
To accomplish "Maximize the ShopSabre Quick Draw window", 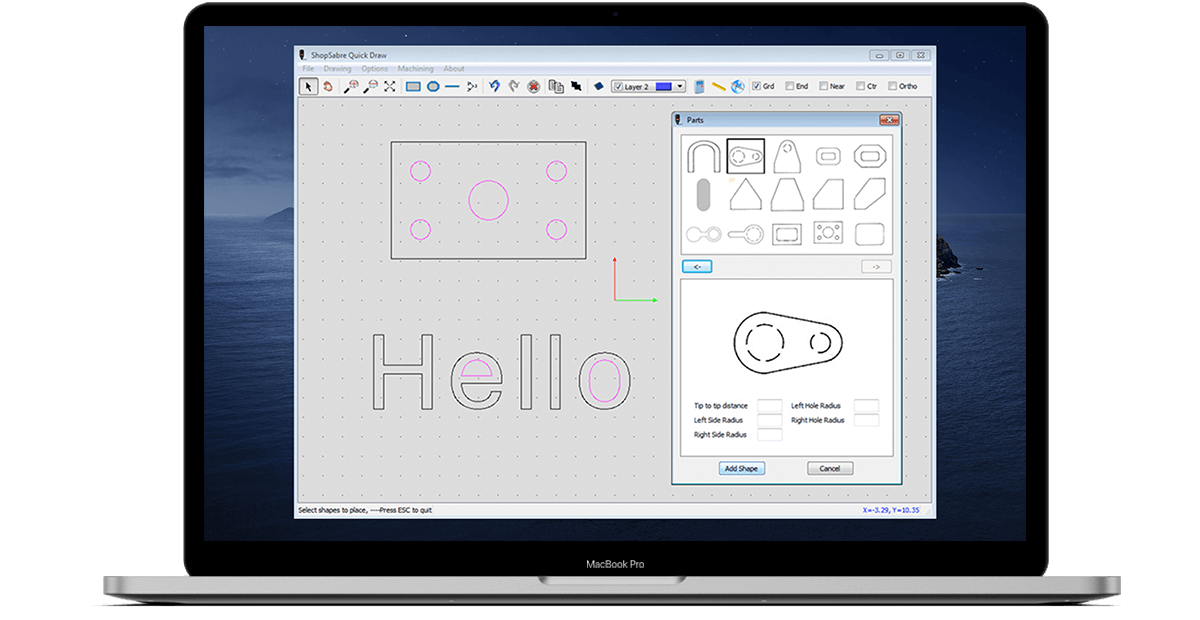I will point(900,55).
